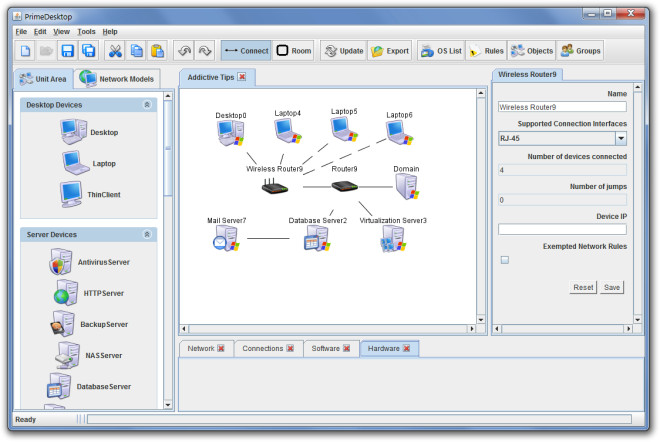Close the Connections bottom tab
The width and height of the screenshot is (660, 442).
coord(290,348)
